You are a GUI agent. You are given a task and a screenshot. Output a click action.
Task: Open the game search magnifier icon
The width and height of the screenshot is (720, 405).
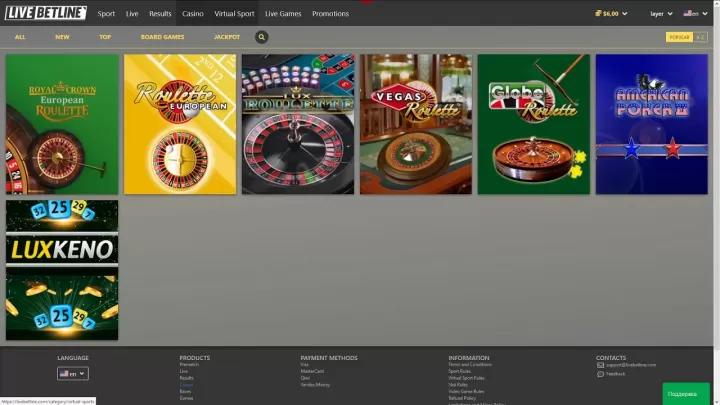click(x=262, y=37)
